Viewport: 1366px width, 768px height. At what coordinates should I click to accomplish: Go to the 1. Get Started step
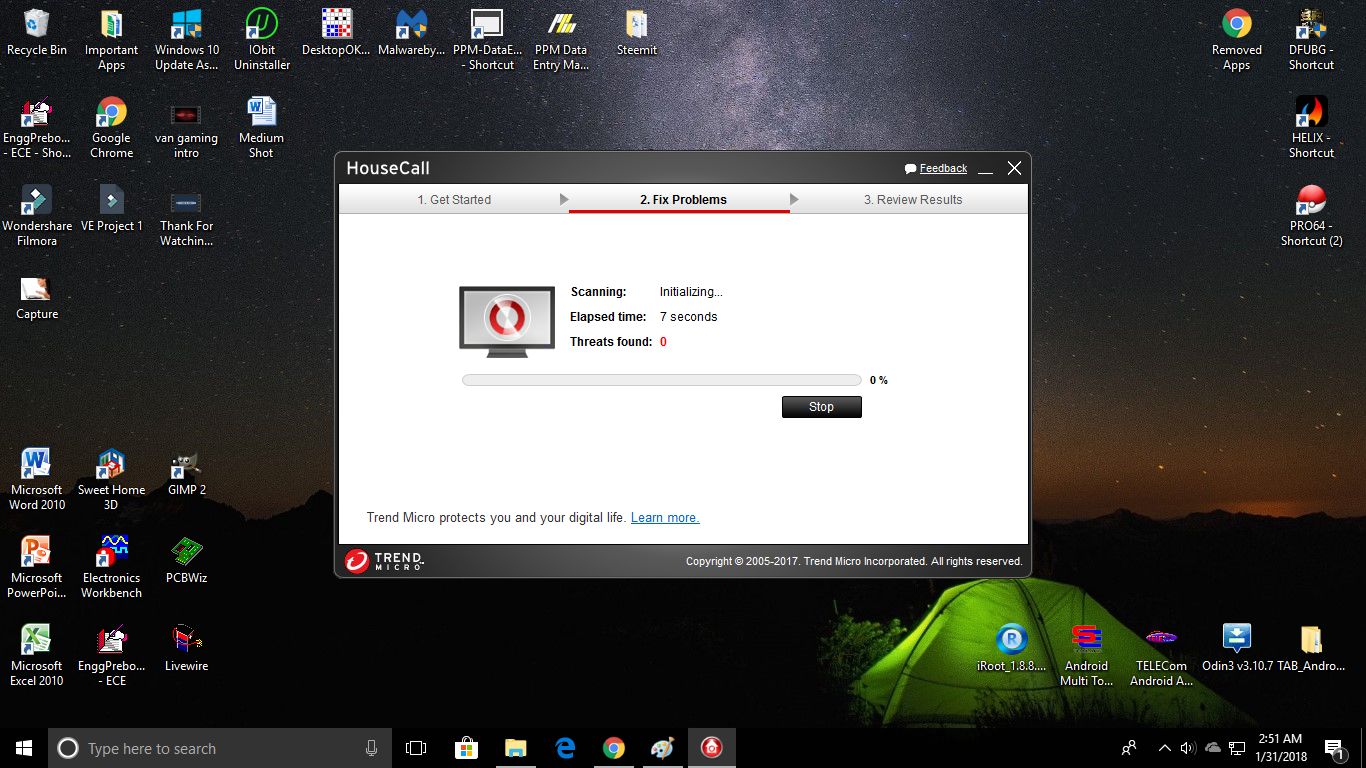[x=454, y=200]
